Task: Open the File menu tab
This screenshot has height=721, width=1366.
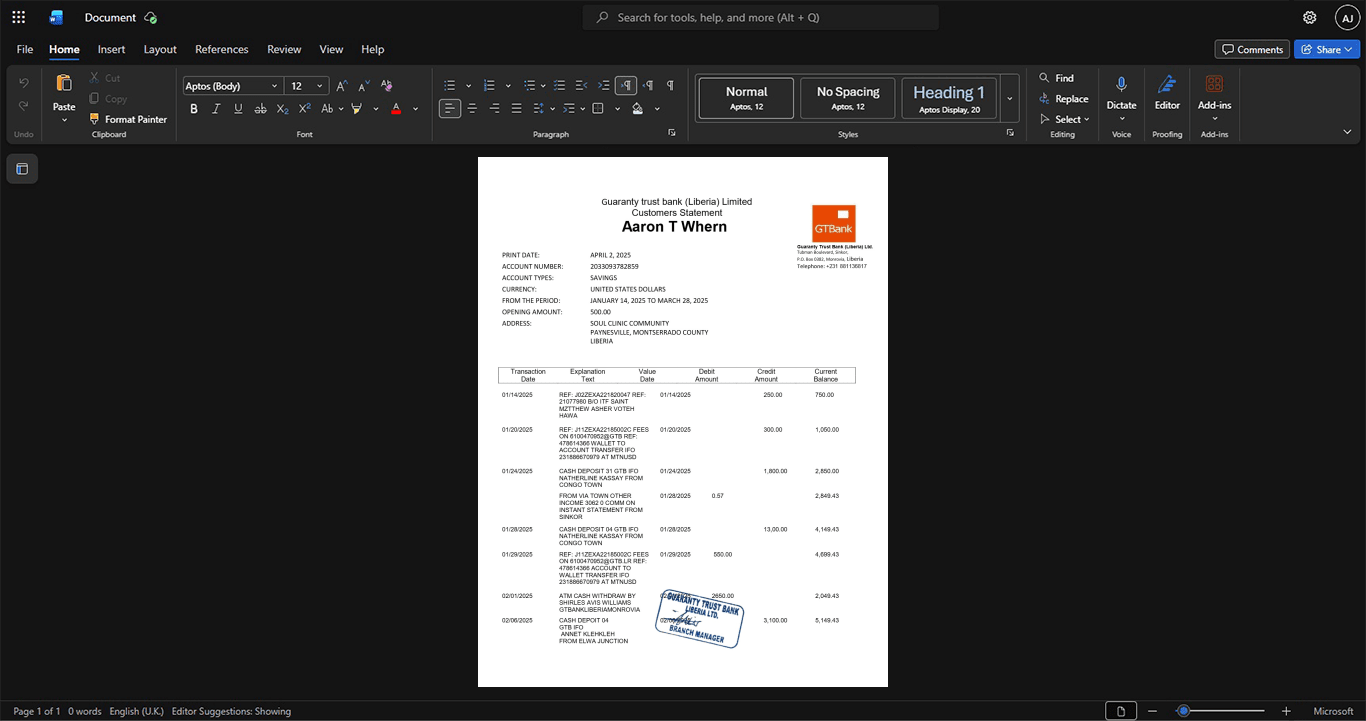Action: (25, 49)
